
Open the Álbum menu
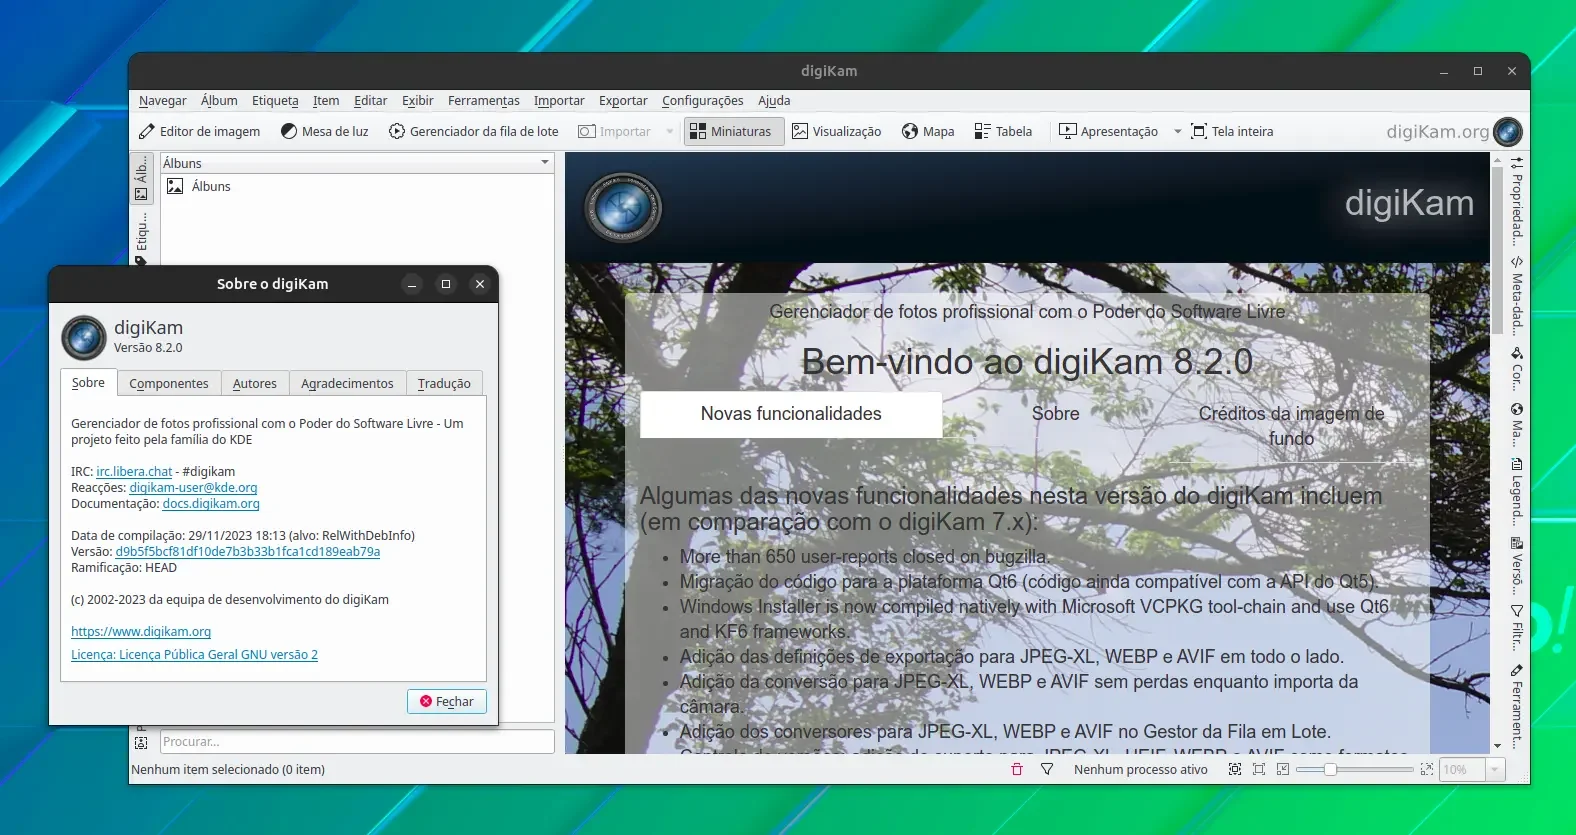219,101
